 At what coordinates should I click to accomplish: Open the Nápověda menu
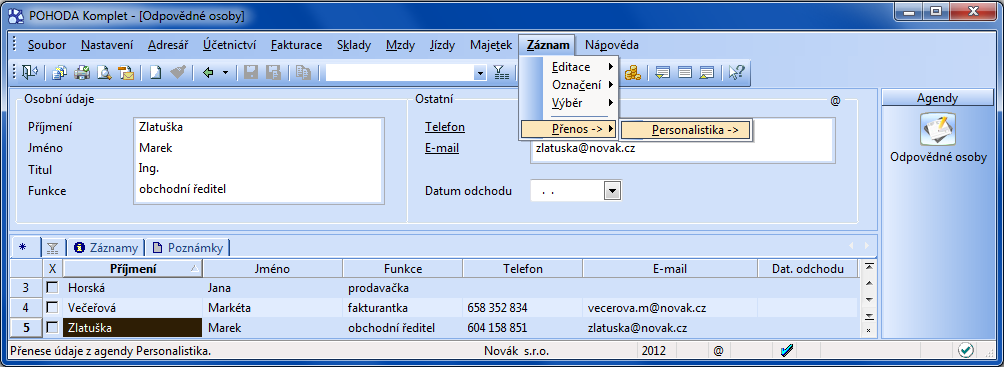pyautogui.click(x=611, y=45)
